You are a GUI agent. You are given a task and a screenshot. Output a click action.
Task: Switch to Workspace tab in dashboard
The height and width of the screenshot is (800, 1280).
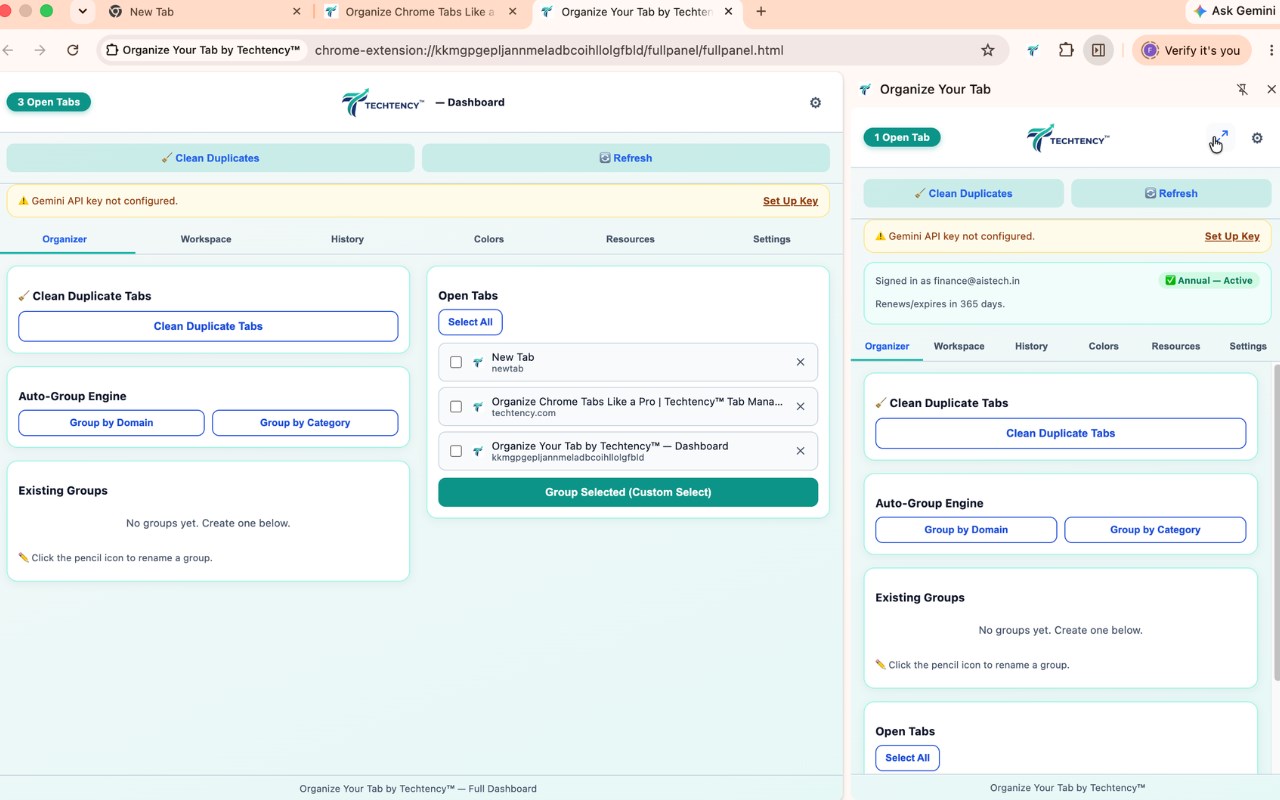click(206, 239)
